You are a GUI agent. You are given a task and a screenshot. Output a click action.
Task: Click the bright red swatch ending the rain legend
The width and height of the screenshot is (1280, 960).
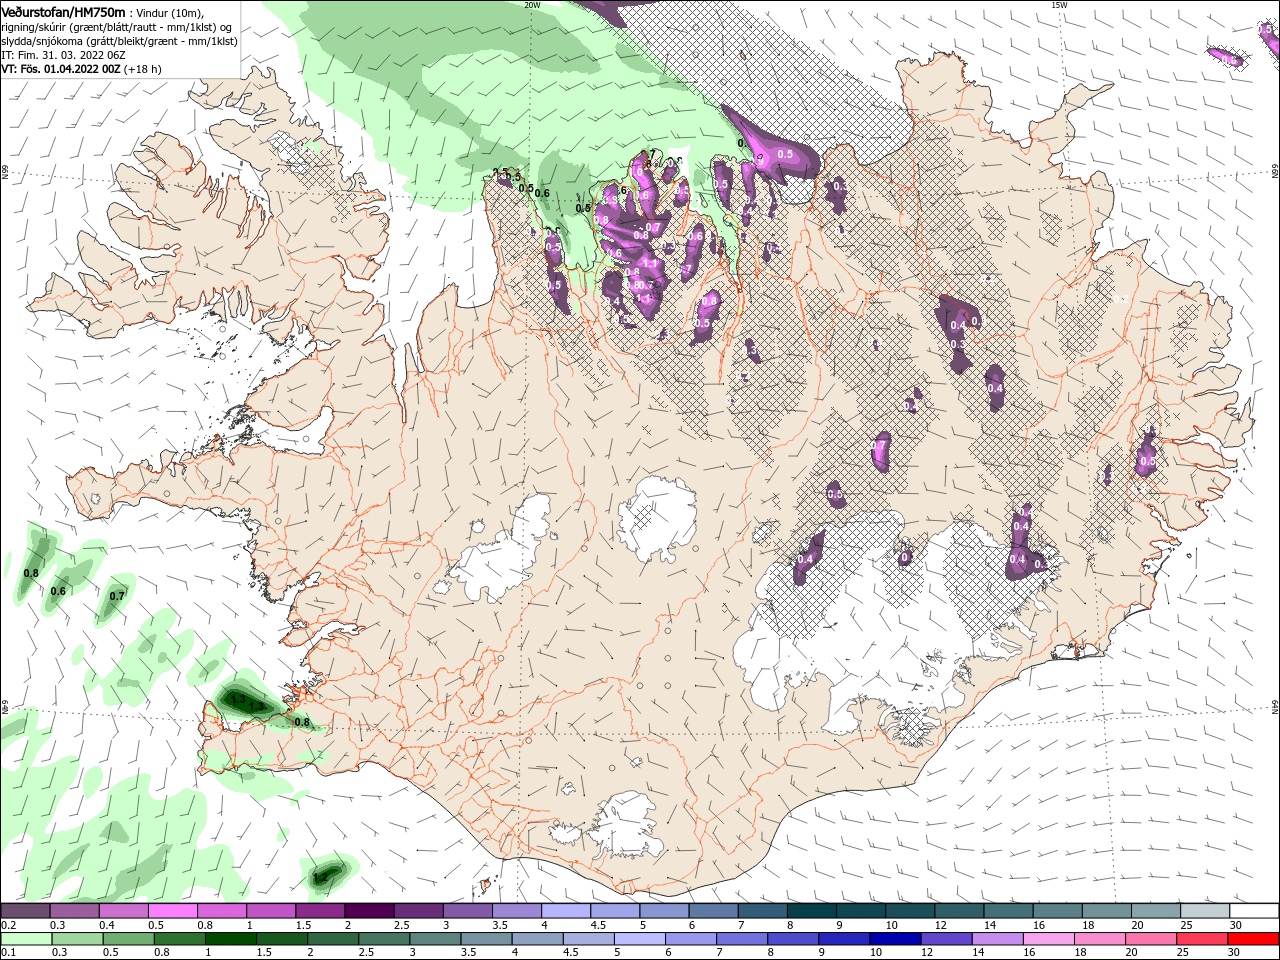[x=1254, y=939]
